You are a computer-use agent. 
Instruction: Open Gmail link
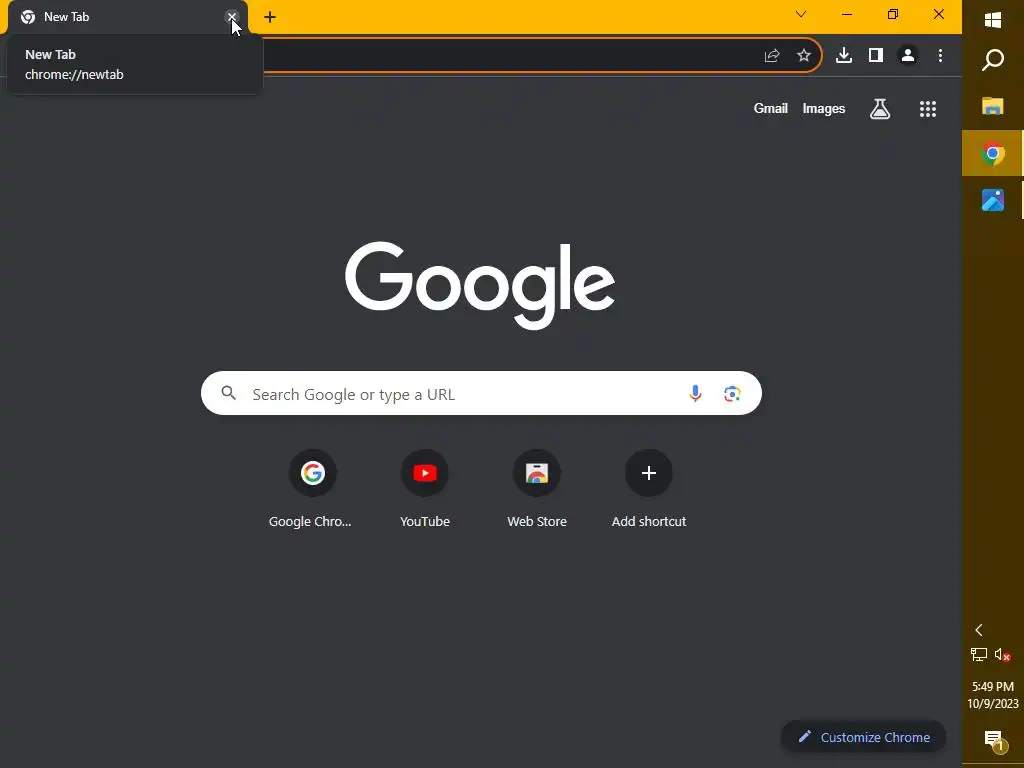tap(771, 108)
